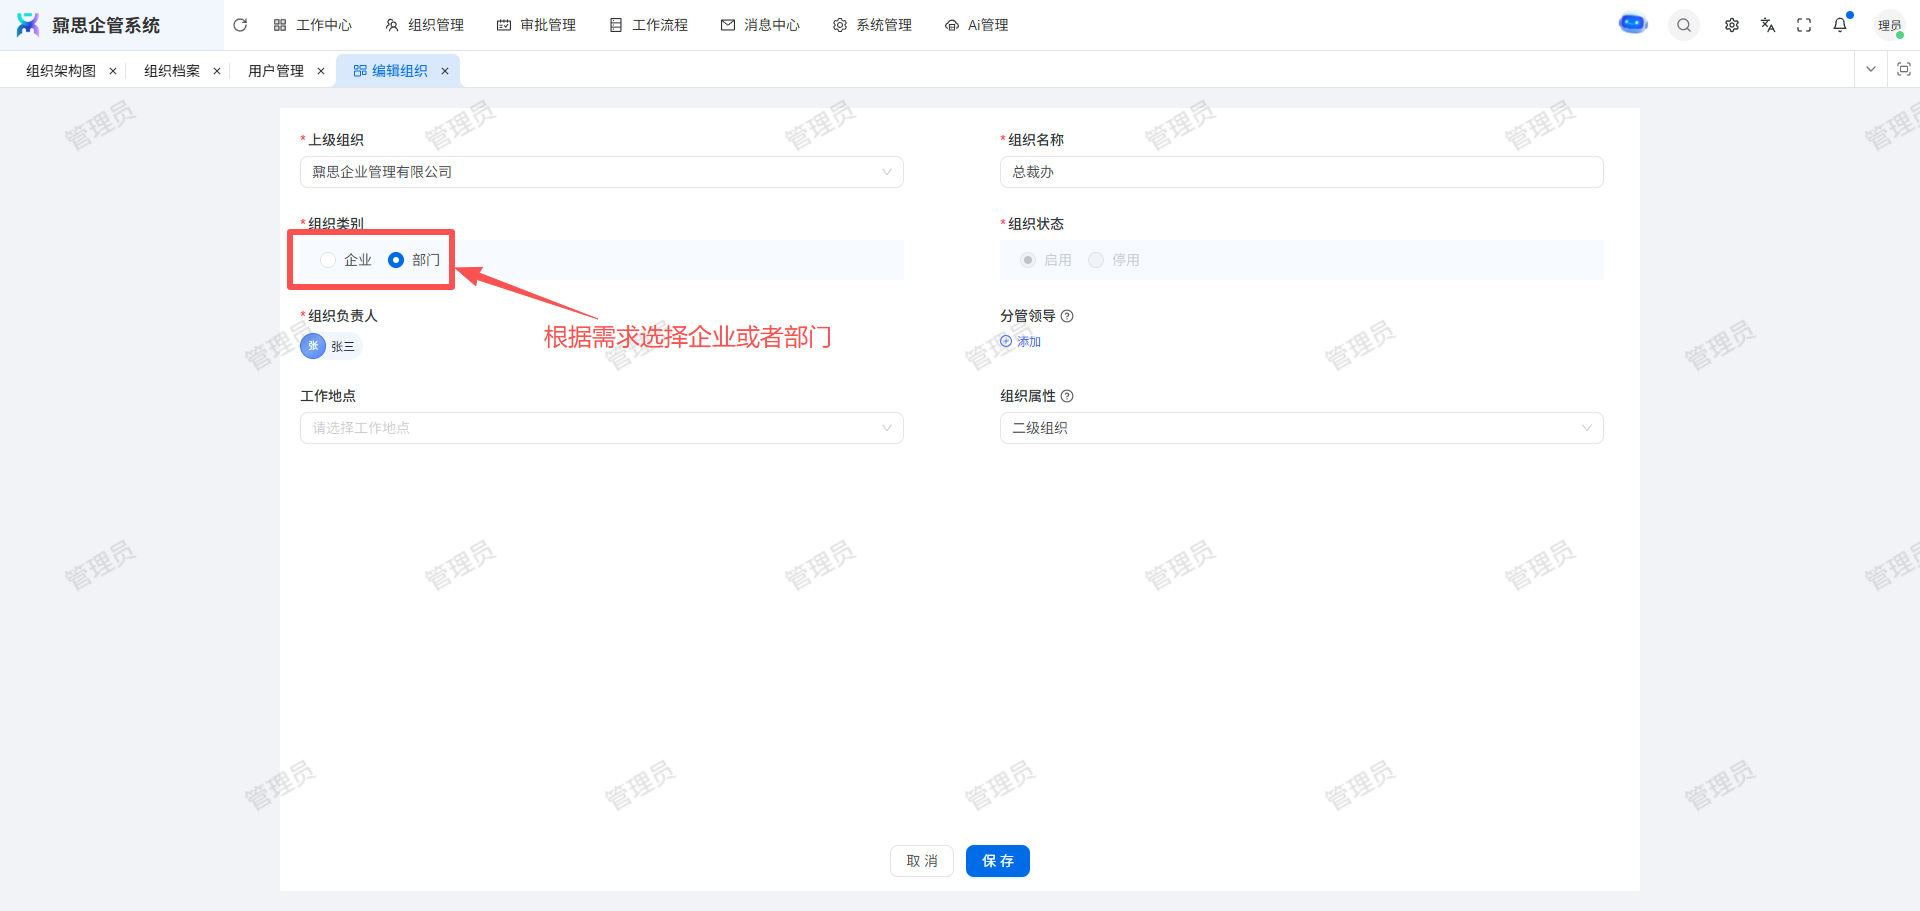Click the 组织名称 input field

1301,172
